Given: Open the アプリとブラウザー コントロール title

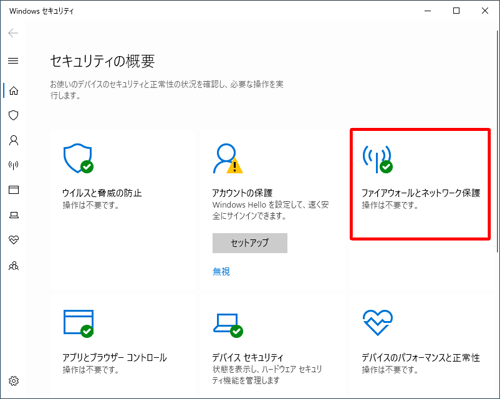Looking at the screenshot, I should tap(115, 358).
